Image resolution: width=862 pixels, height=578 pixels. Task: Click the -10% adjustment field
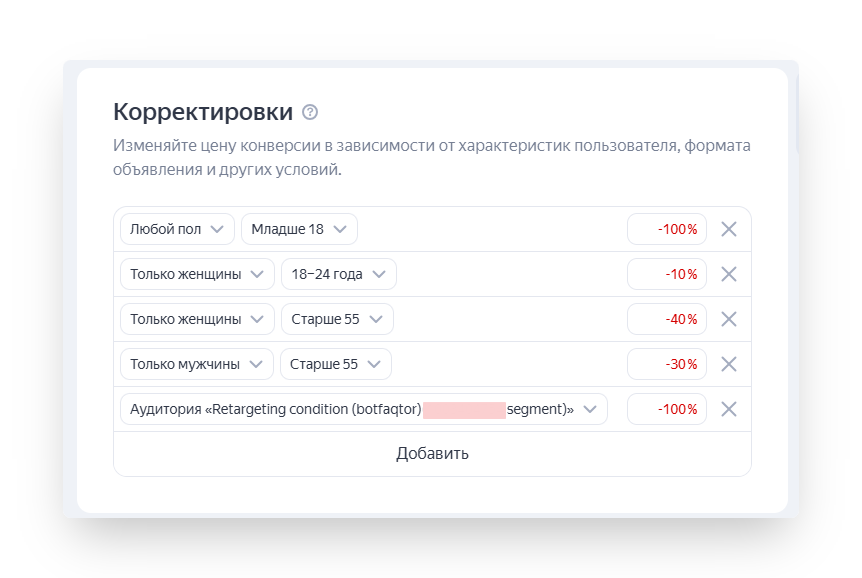click(667, 274)
